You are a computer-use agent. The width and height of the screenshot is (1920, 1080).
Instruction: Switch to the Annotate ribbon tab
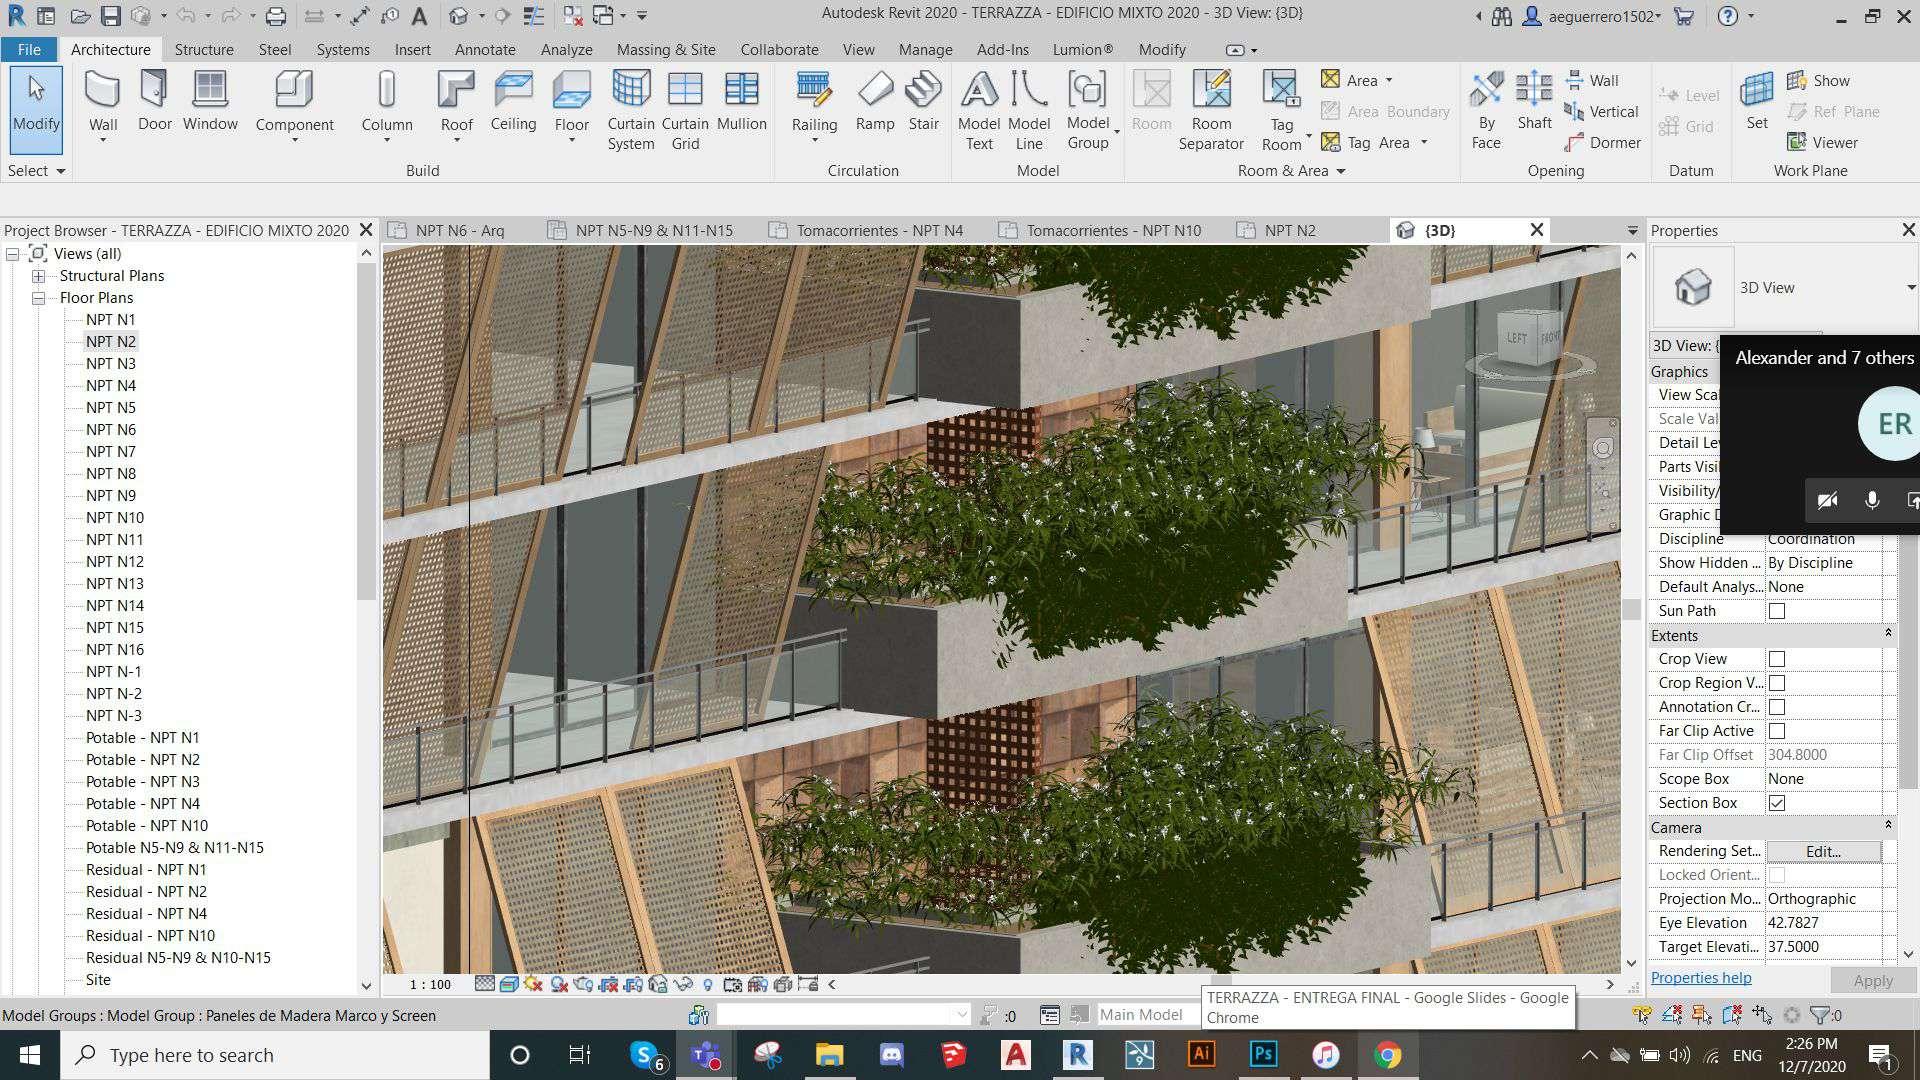tap(485, 49)
